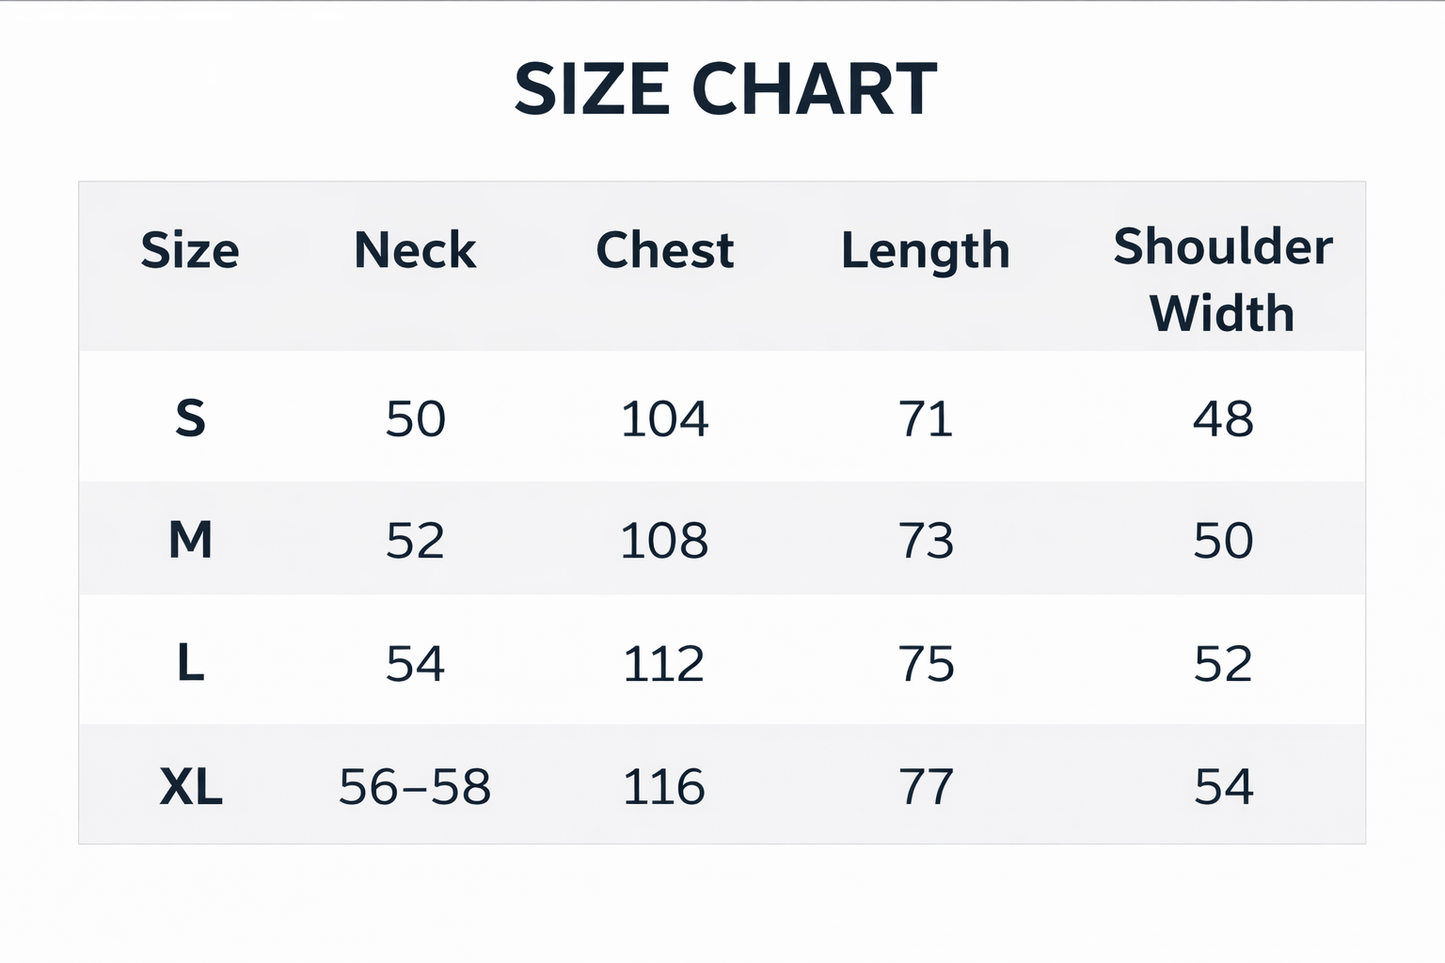Click the 73 length value
Viewport: 1445px width, 963px height.
pyautogui.click(x=926, y=541)
